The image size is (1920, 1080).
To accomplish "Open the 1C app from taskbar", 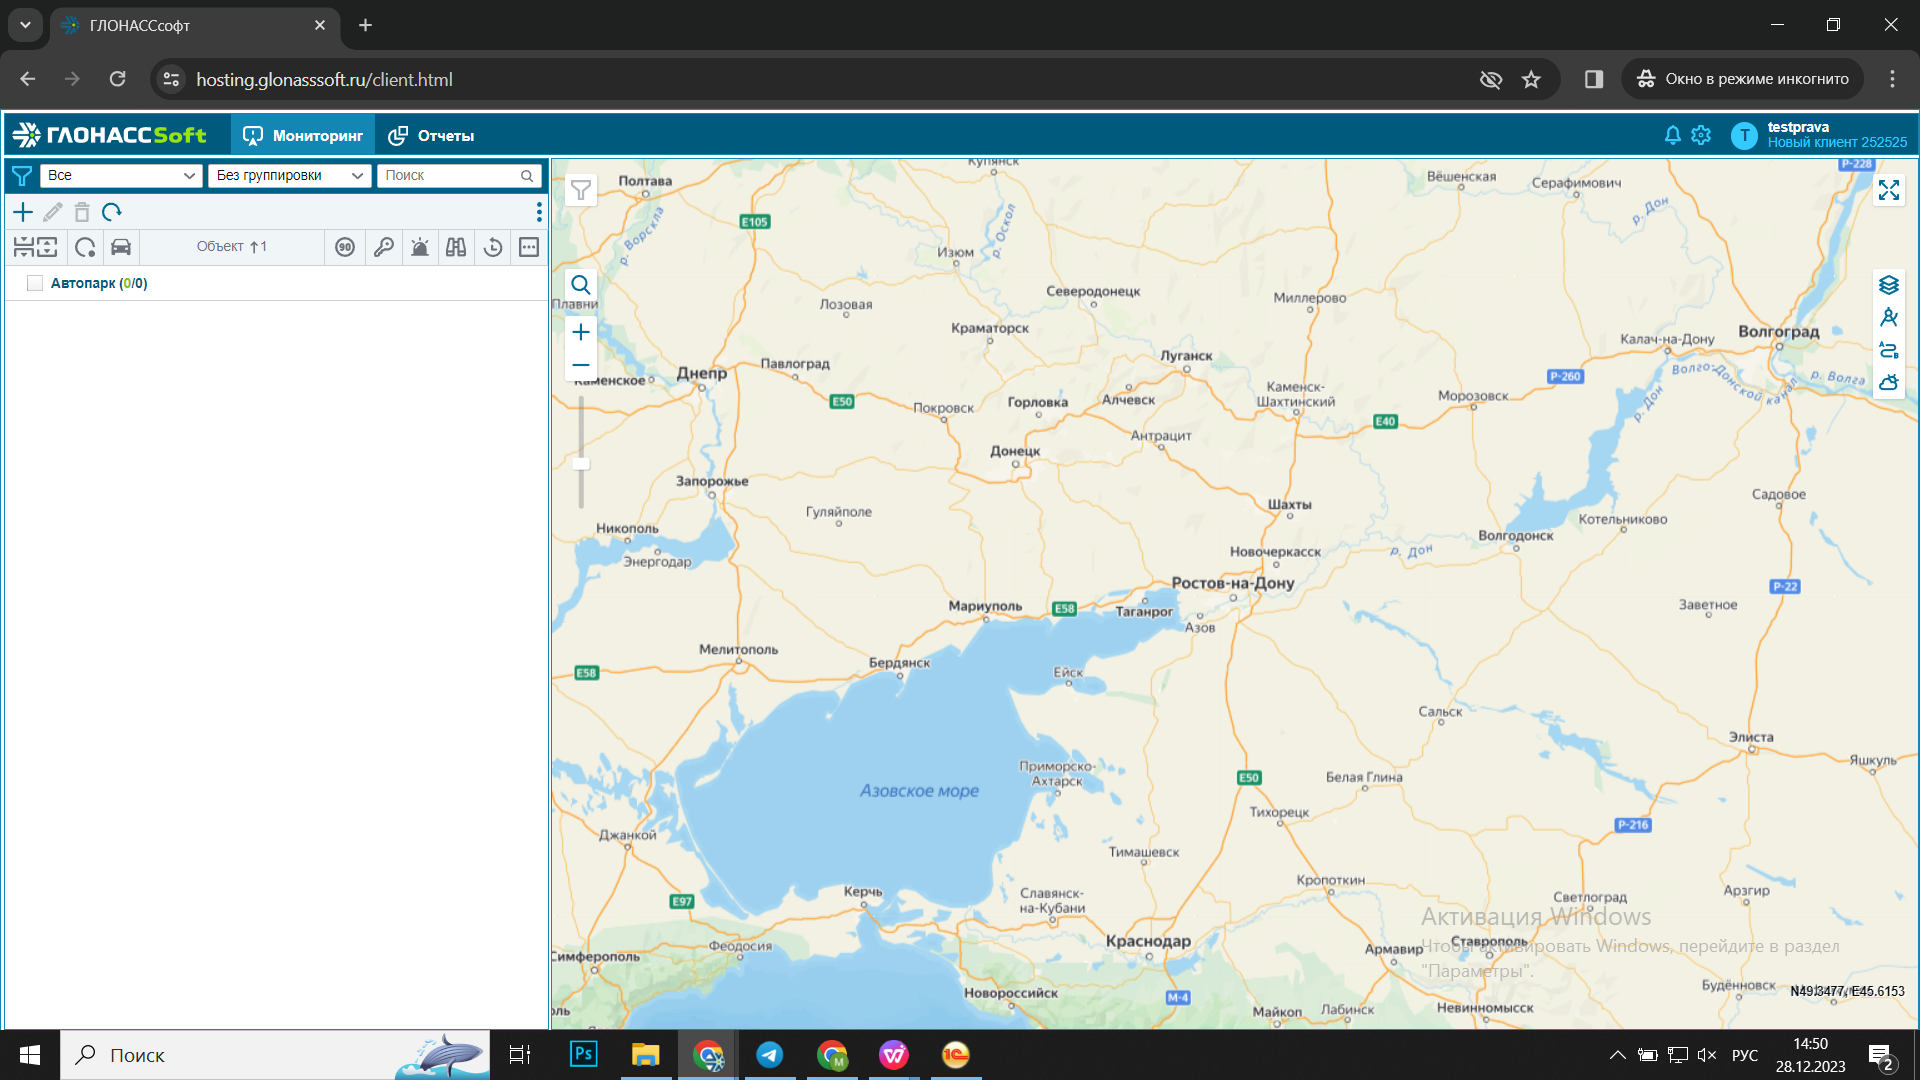I will [956, 1054].
